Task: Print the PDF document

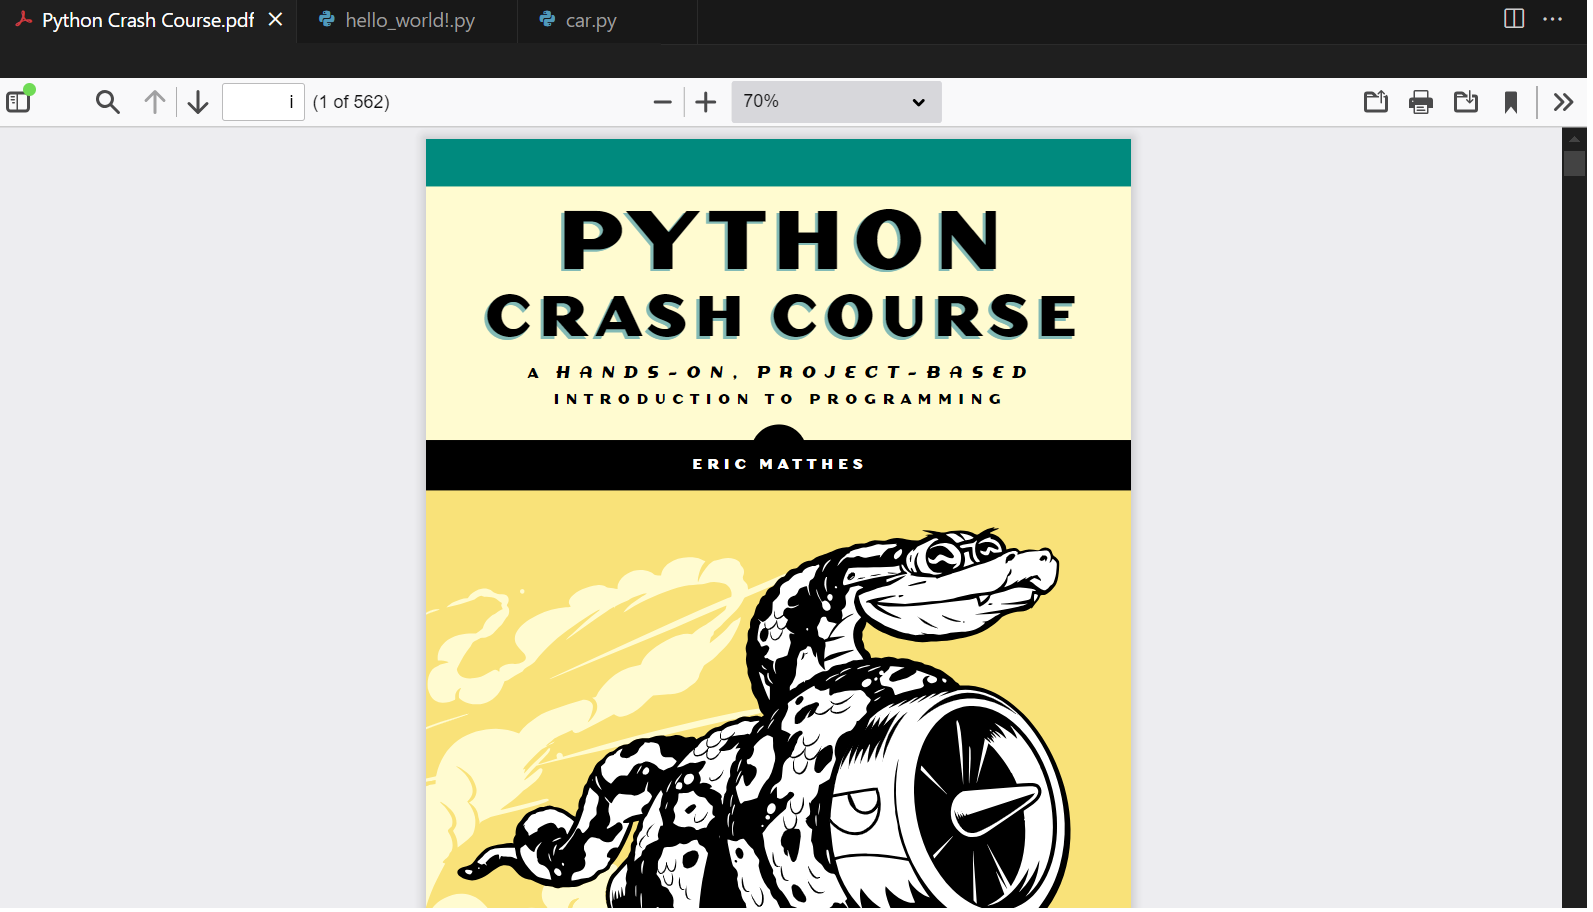Action: pyautogui.click(x=1421, y=102)
